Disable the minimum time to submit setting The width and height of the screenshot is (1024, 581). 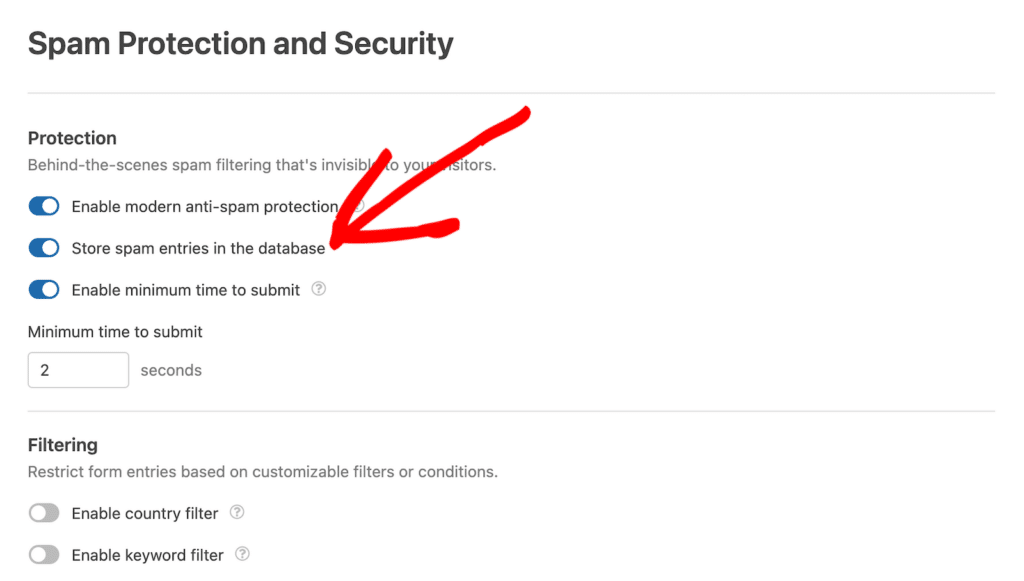pos(44,289)
